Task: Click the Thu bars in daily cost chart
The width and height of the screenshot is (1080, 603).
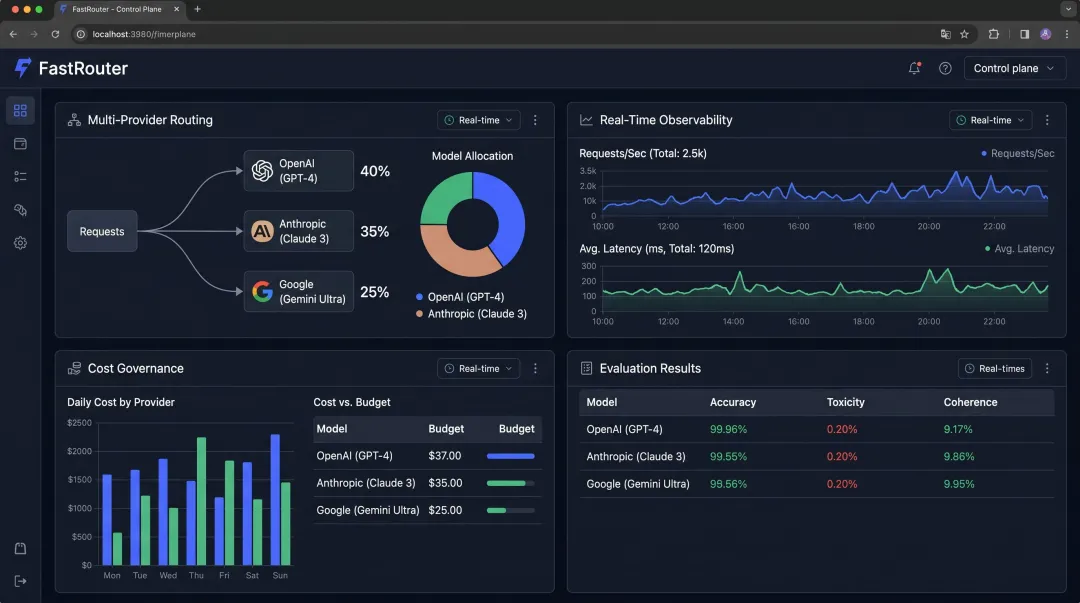Action: coord(196,501)
